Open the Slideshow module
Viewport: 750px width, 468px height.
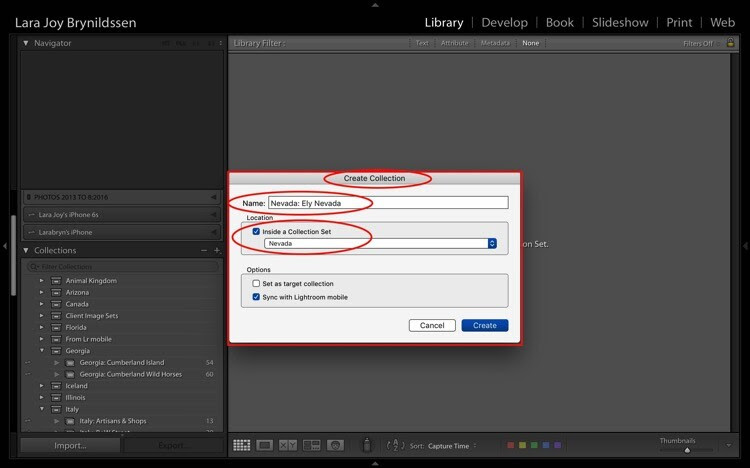click(x=620, y=22)
